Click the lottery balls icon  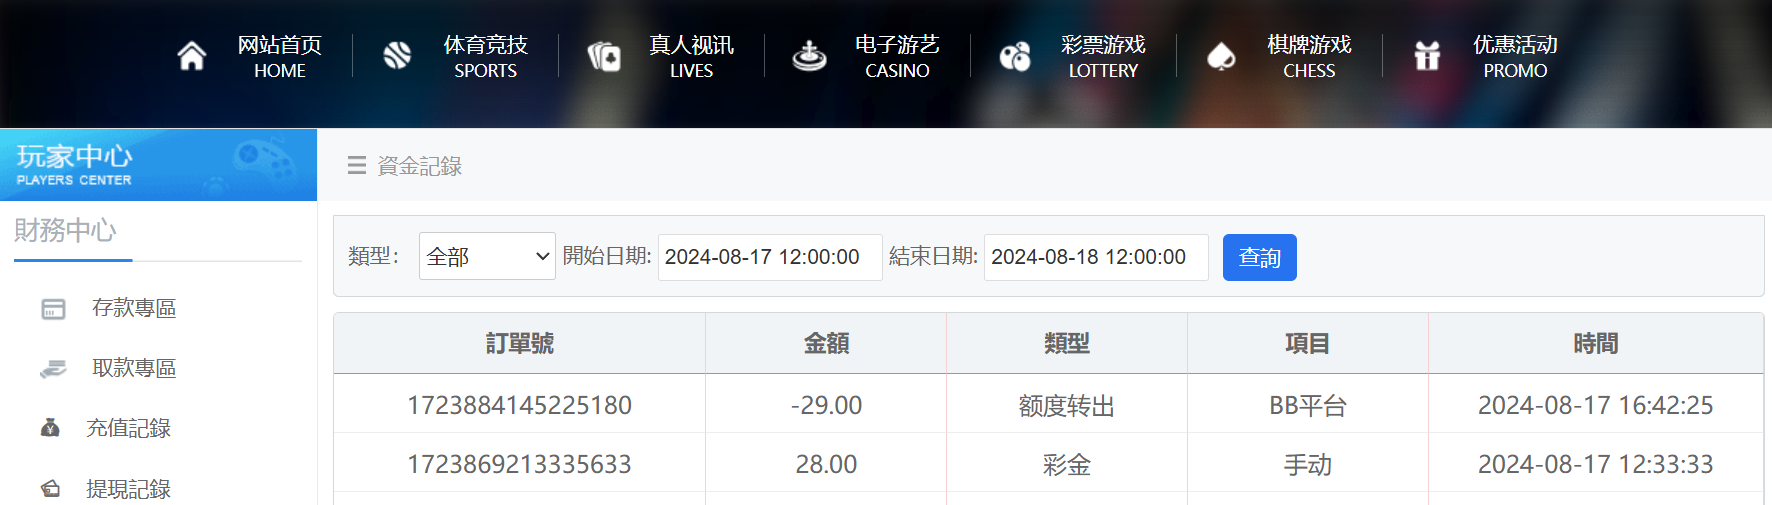pos(1015,56)
